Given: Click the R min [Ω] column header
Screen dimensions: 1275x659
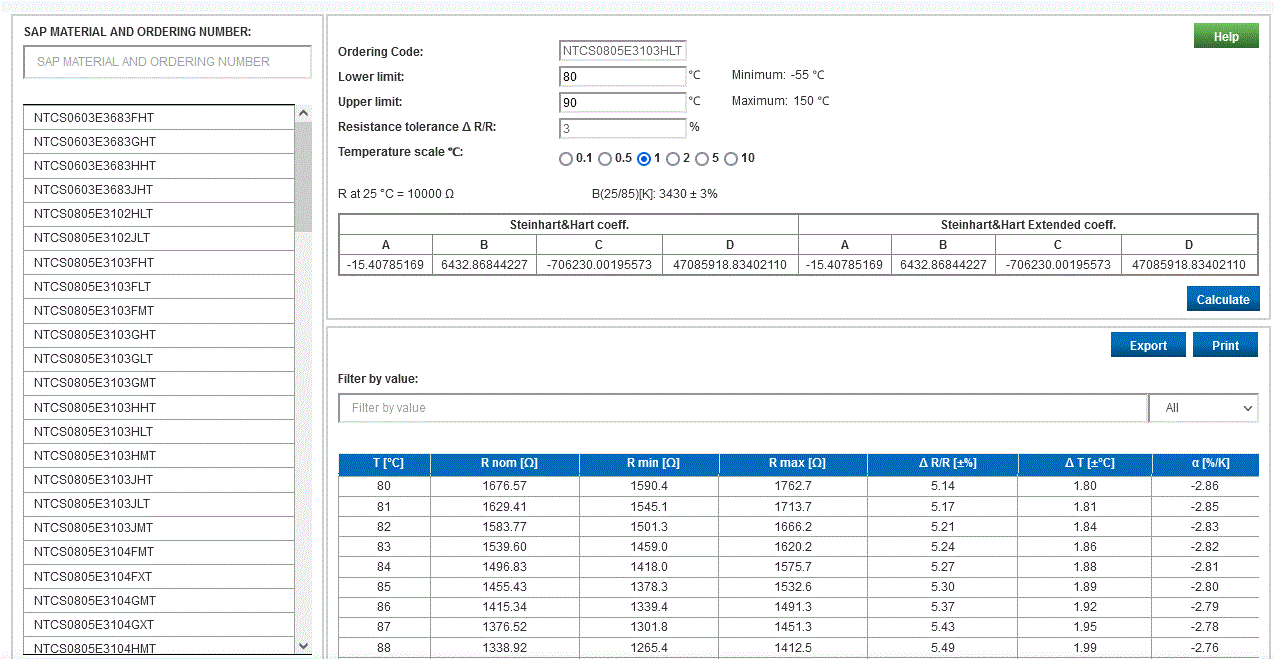Looking at the screenshot, I should point(648,464).
